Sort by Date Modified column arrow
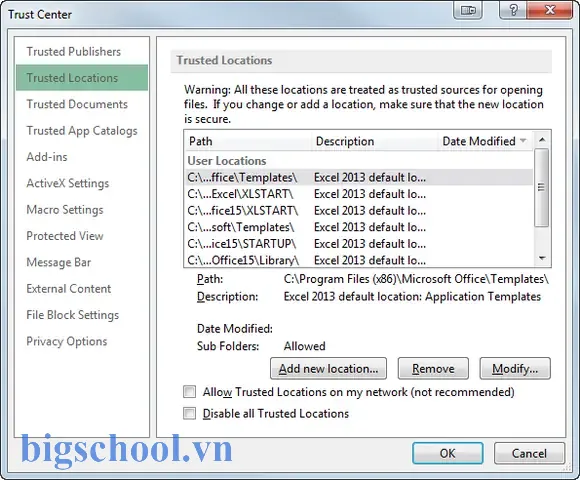The height and width of the screenshot is (480, 580). (523, 141)
